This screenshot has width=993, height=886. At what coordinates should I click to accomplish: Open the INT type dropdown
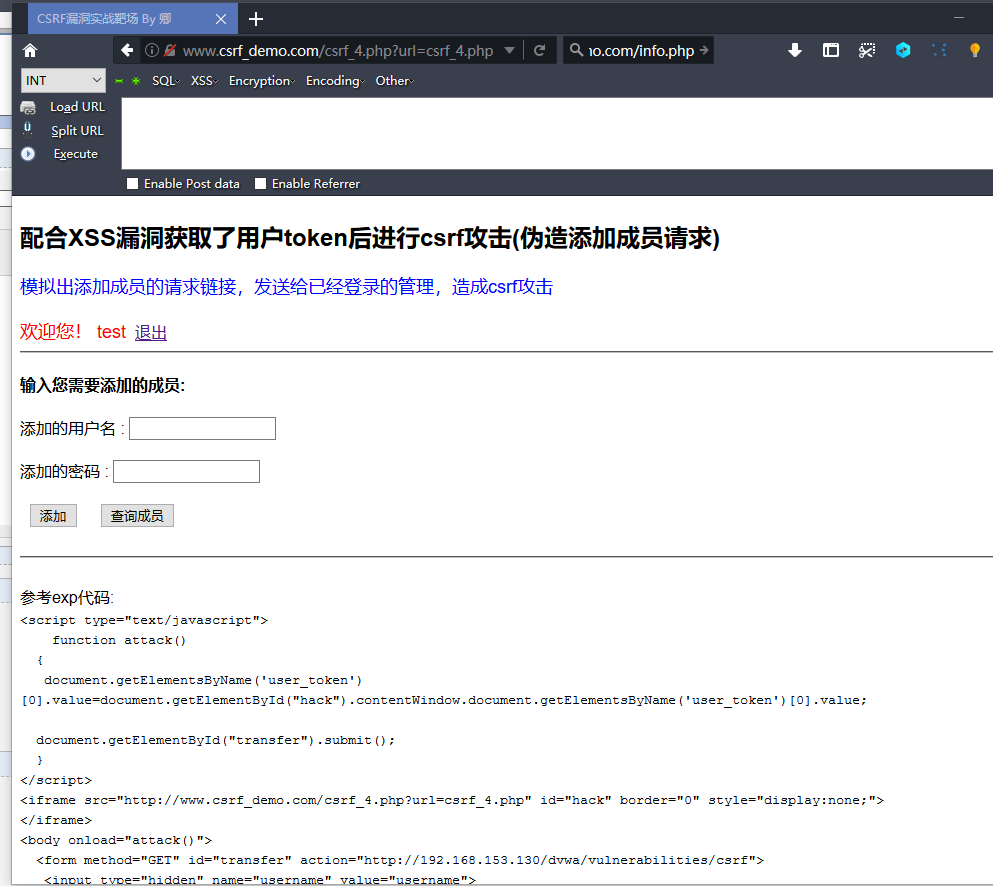pos(63,80)
